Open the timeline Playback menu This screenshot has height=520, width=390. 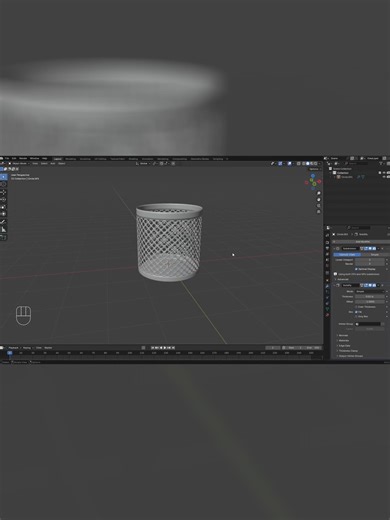tap(14, 348)
